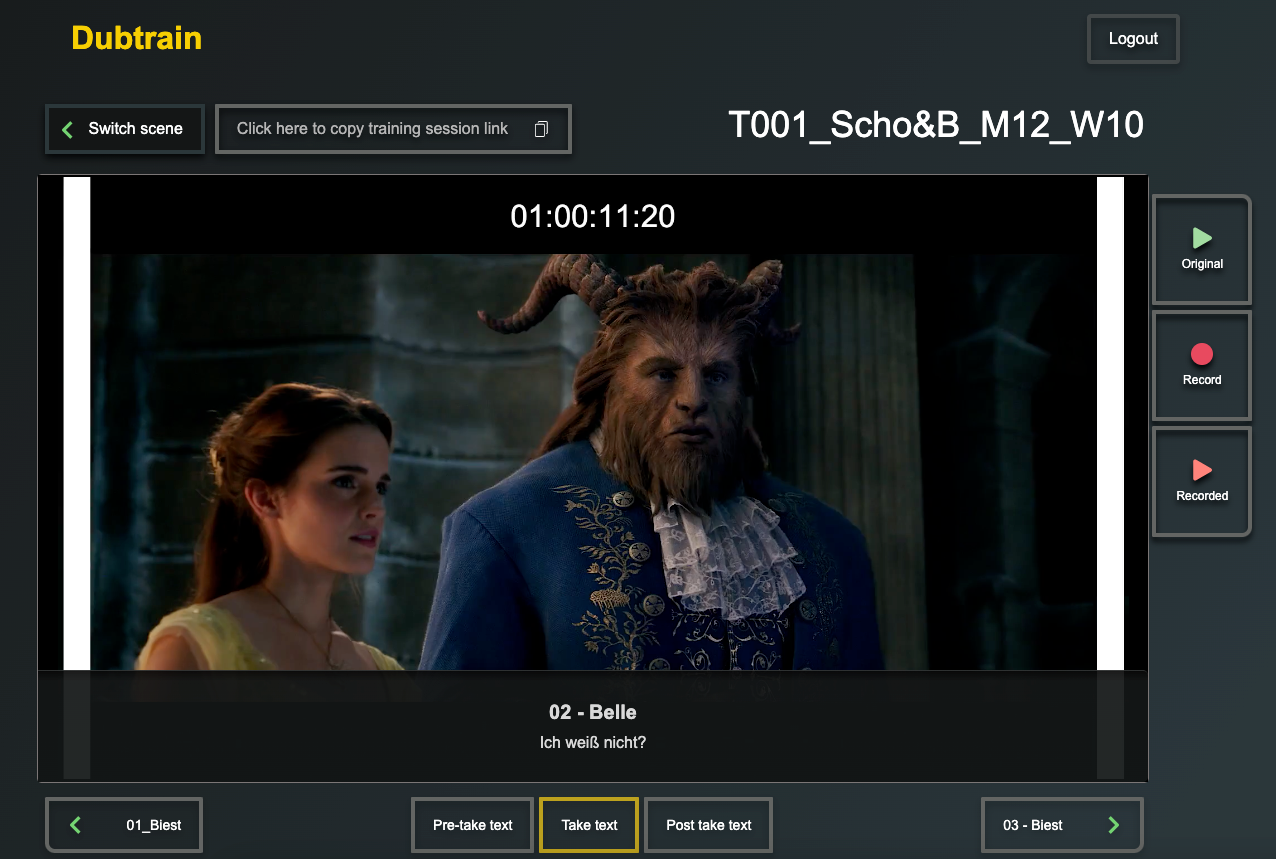The height and width of the screenshot is (859, 1276).
Task: Play the Original audio track
Action: [1202, 249]
